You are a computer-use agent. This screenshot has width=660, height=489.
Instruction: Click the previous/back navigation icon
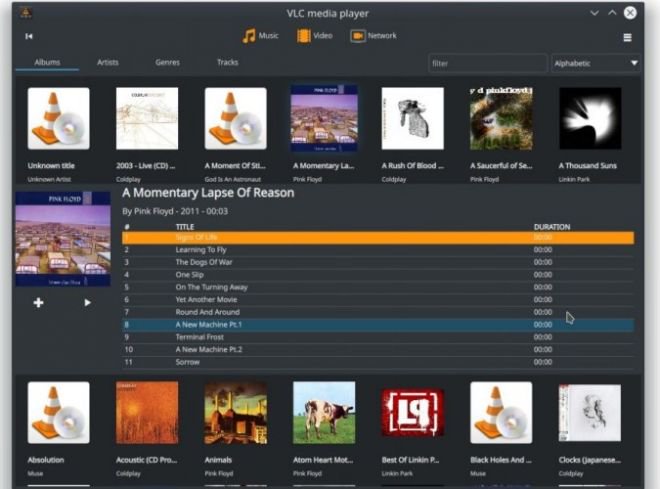coord(29,37)
